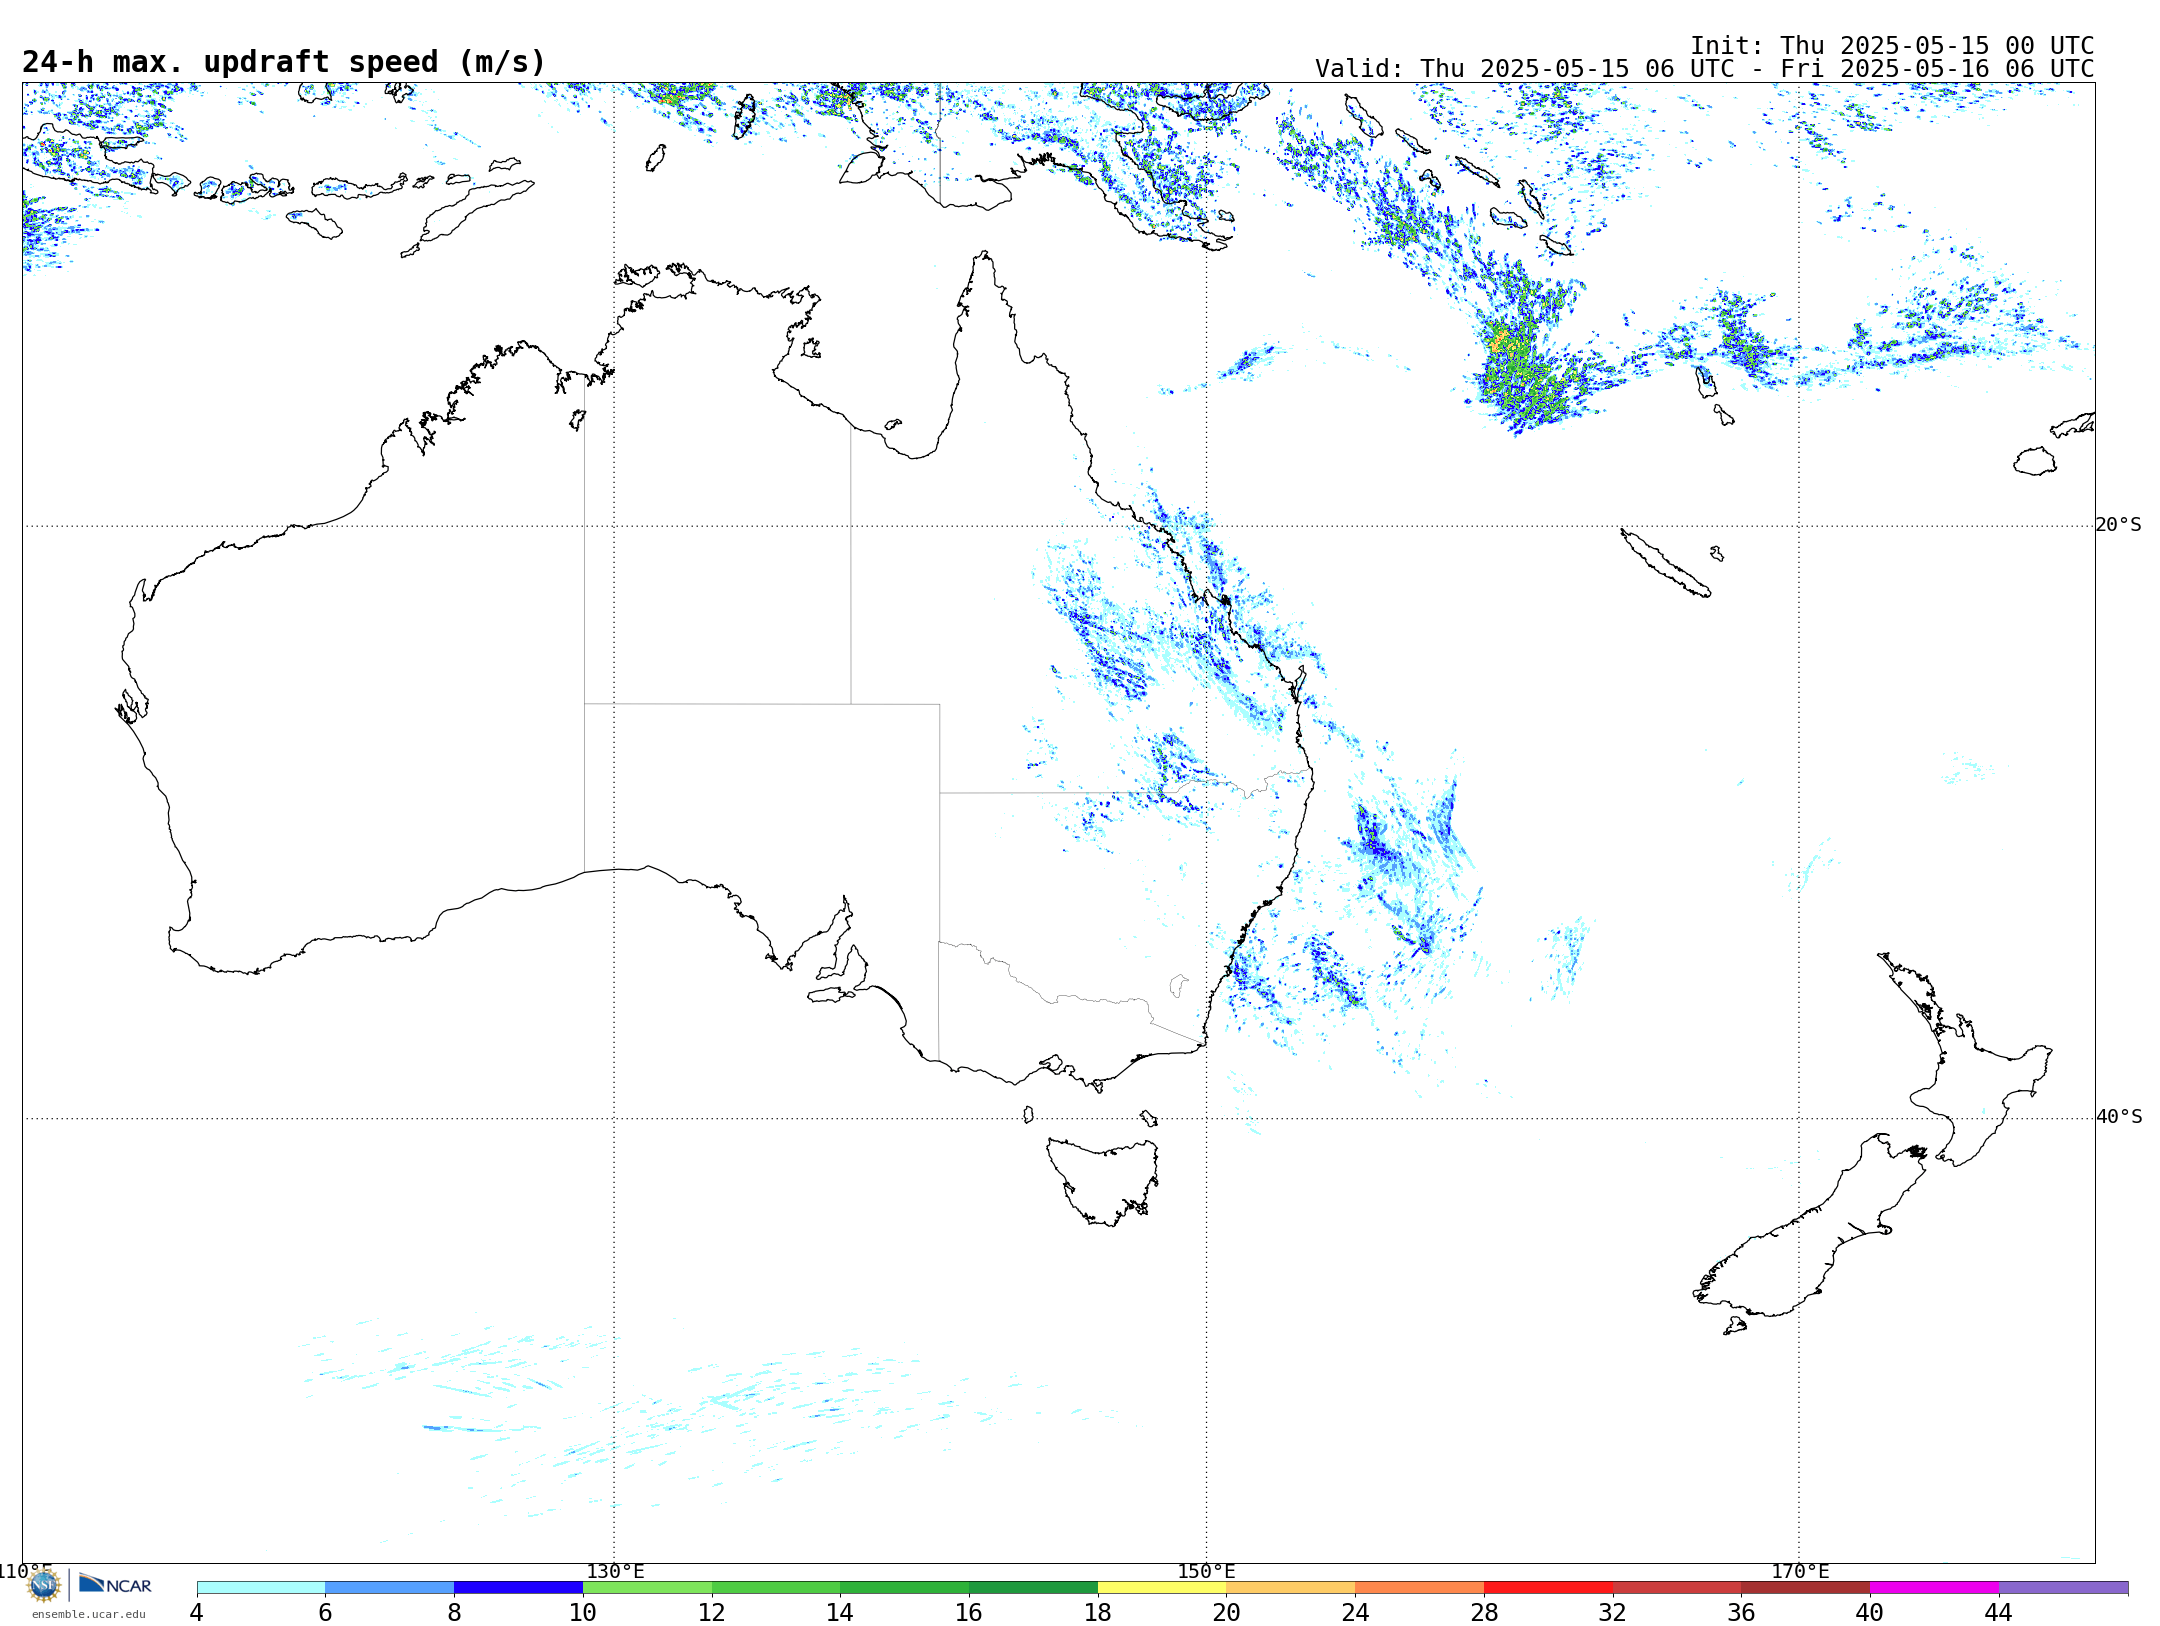Pick the purple above-44 m/s swatch

click(2063, 1588)
